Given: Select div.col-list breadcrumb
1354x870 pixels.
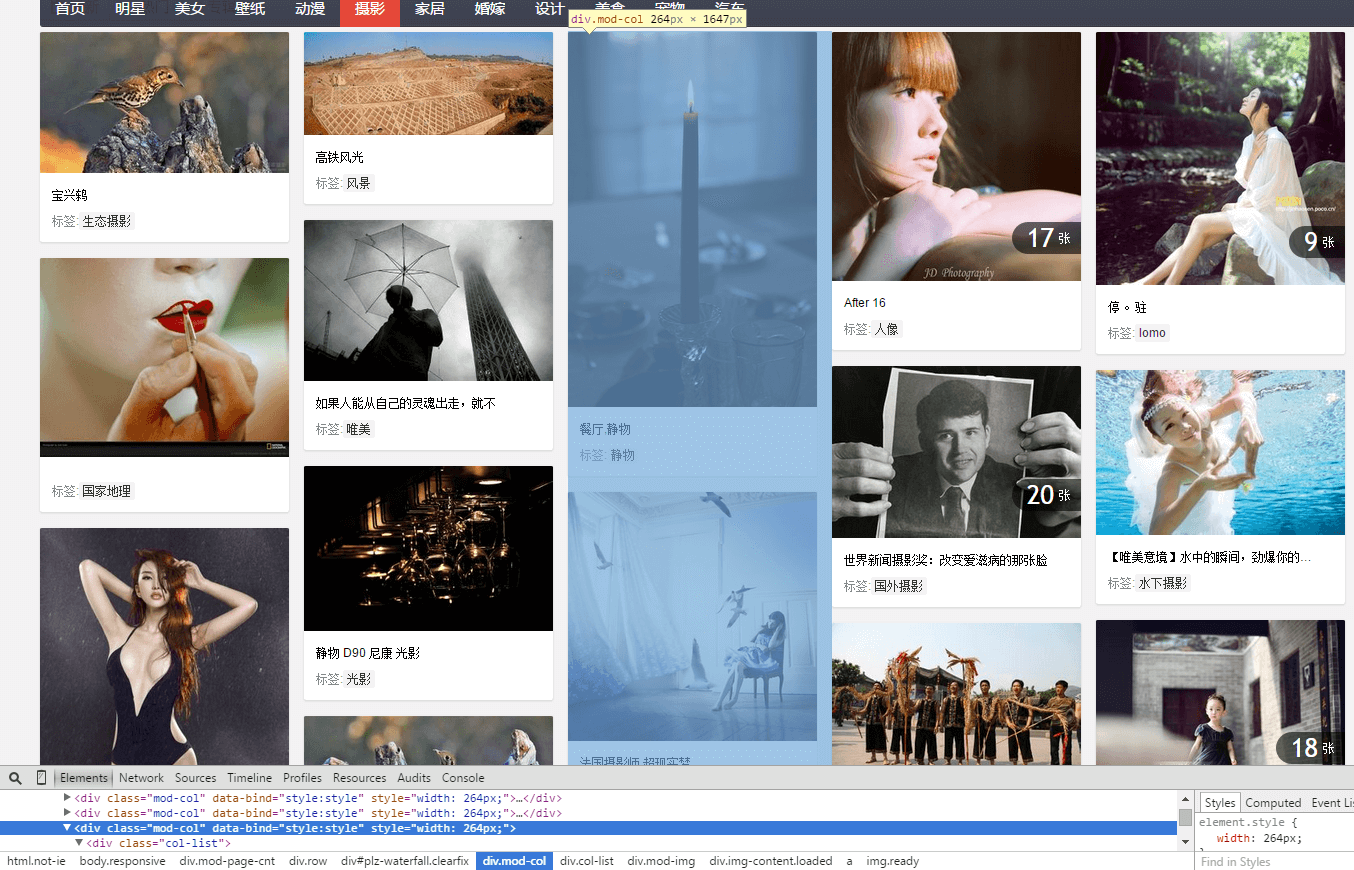Looking at the screenshot, I should coord(587,861).
